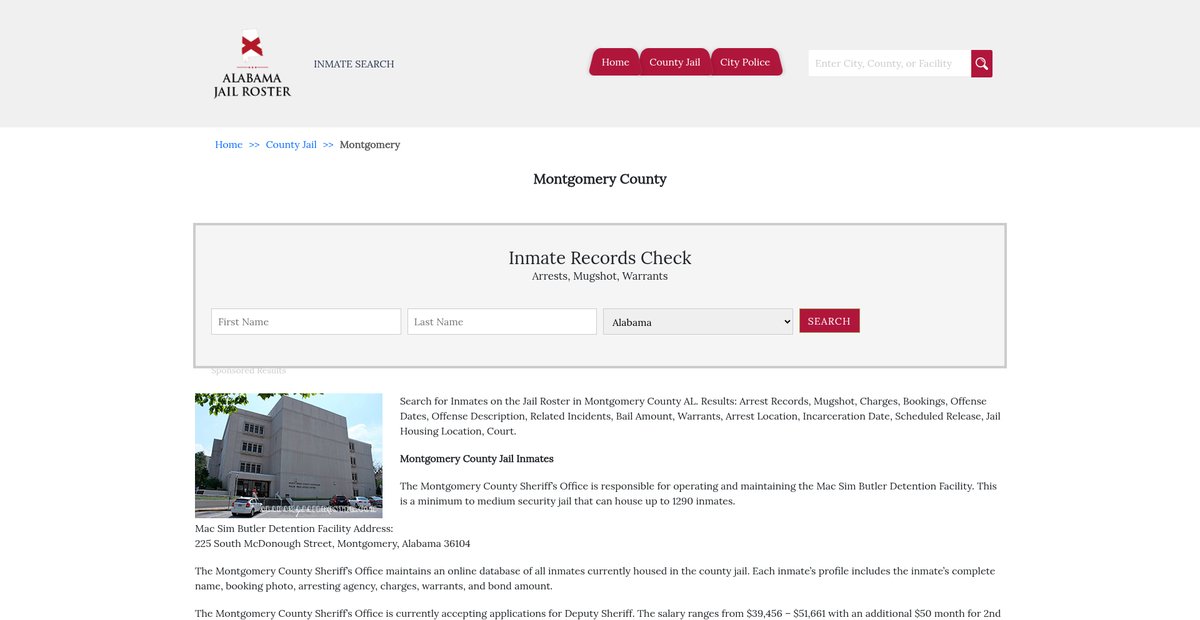Click the Inmate Records Check heading
Viewport: 1200px width, 620px height.
[x=600, y=258]
